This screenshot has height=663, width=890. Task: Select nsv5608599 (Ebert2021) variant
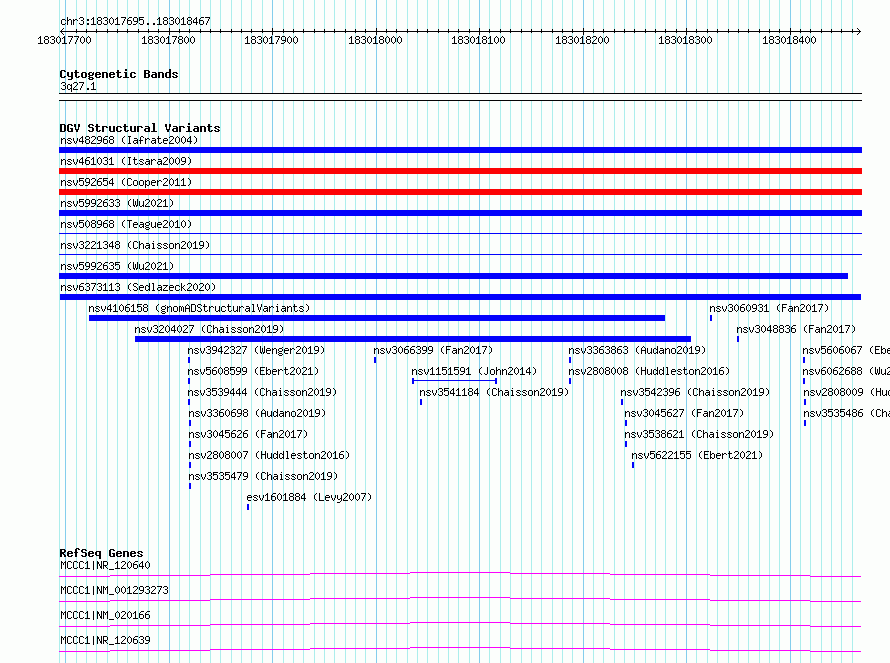253,371
